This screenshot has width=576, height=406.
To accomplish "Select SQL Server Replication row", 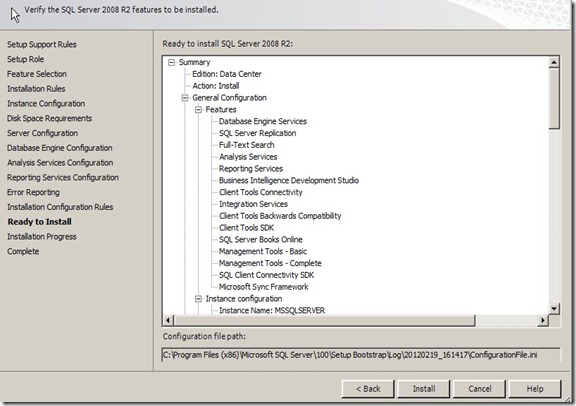I will click(x=258, y=133).
